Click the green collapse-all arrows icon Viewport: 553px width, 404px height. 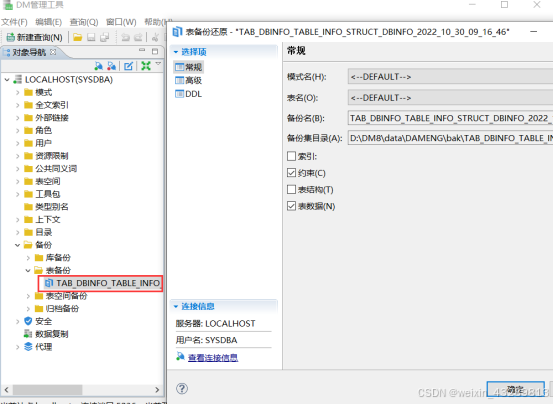click(x=146, y=66)
